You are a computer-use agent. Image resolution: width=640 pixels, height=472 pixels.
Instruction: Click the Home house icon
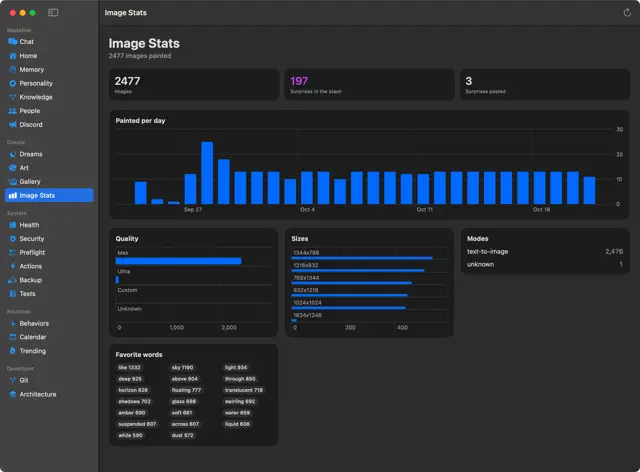13,56
